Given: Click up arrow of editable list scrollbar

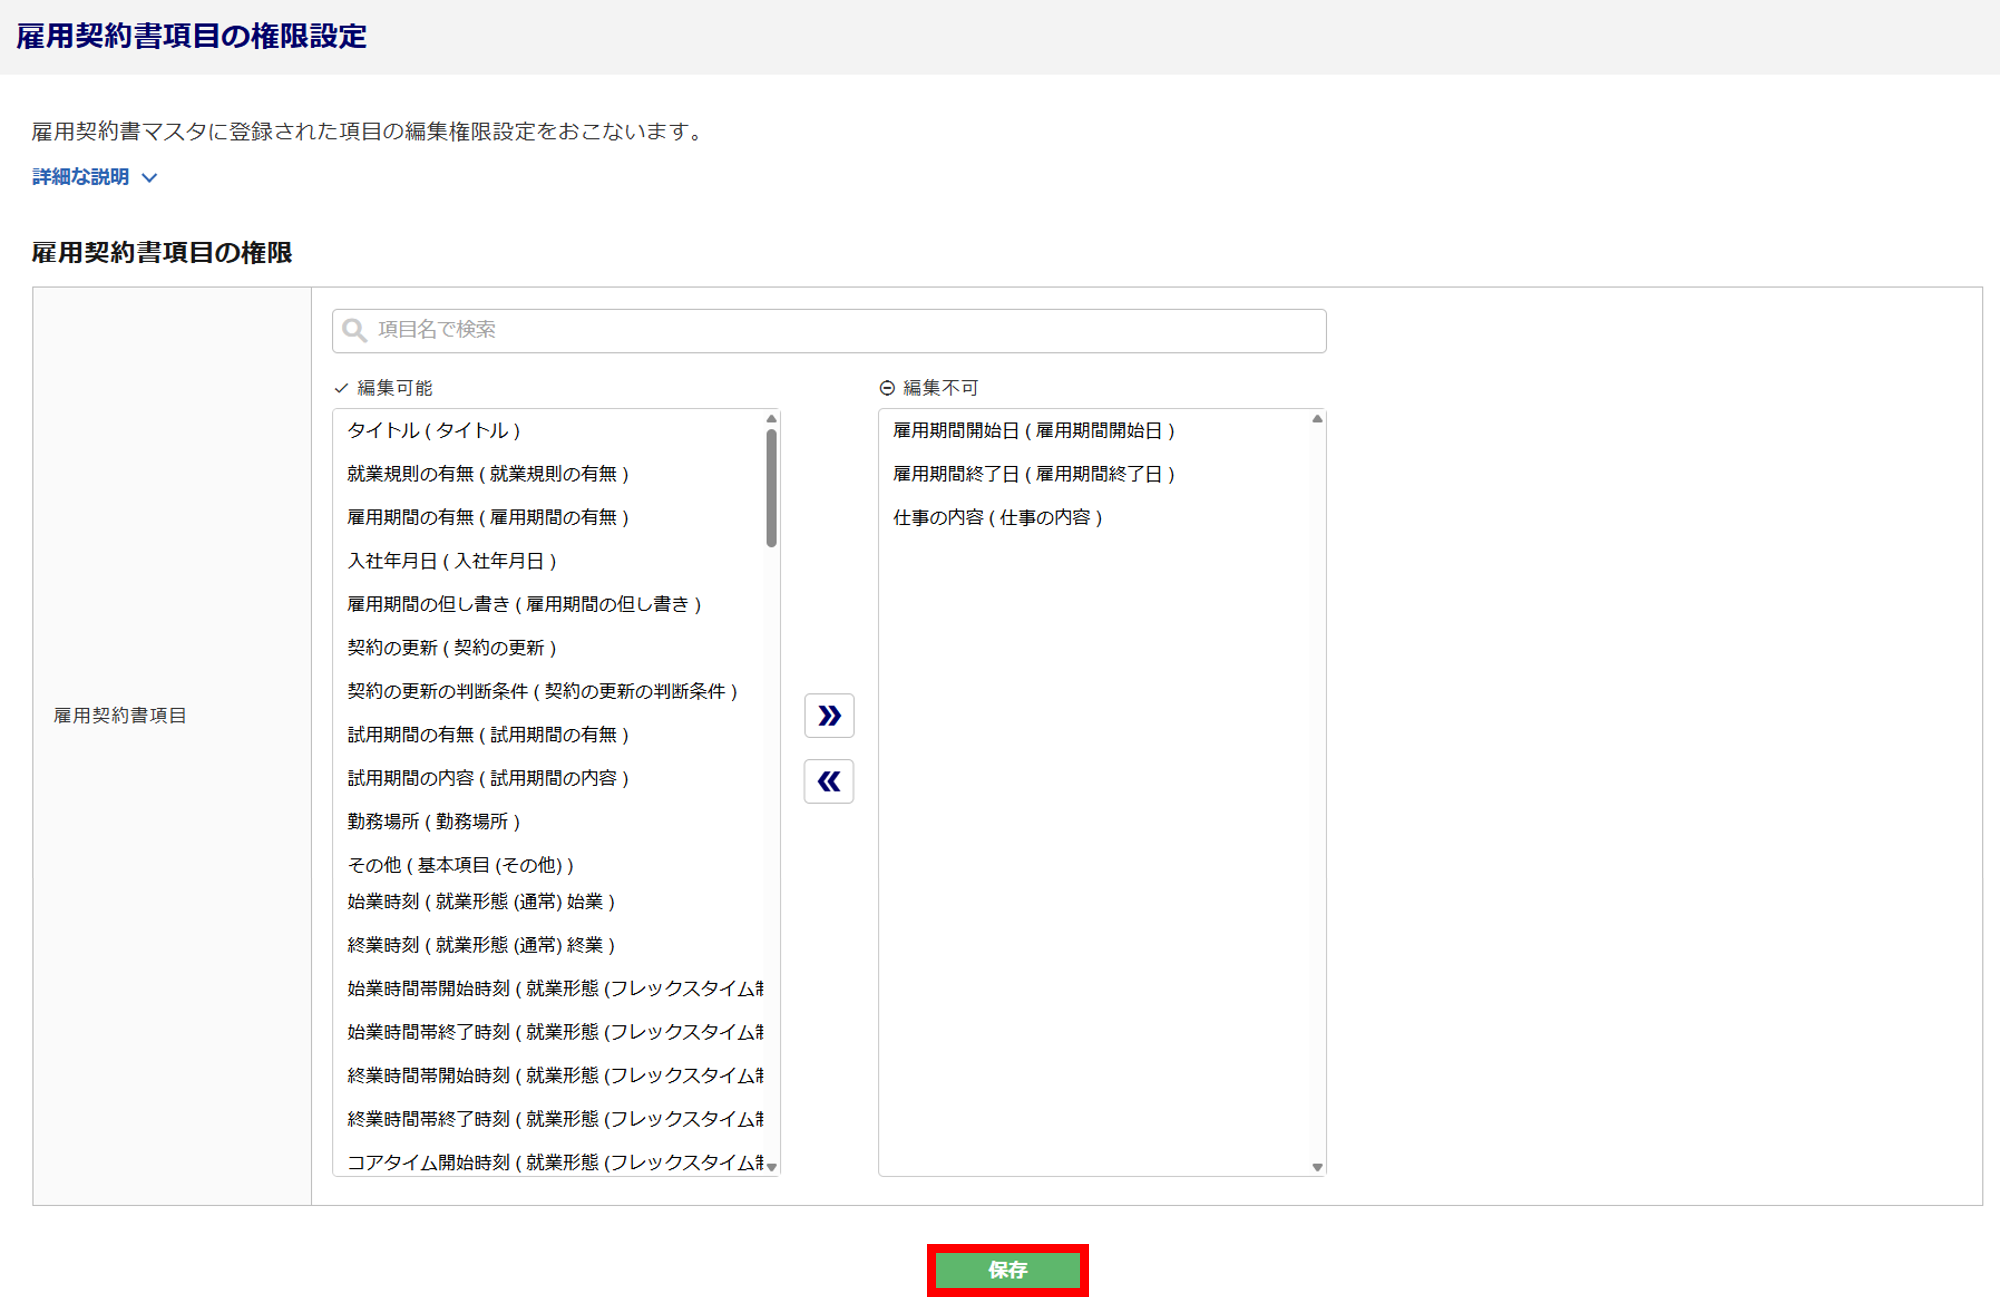Looking at the screenshot, I should (x=771, y=419).
